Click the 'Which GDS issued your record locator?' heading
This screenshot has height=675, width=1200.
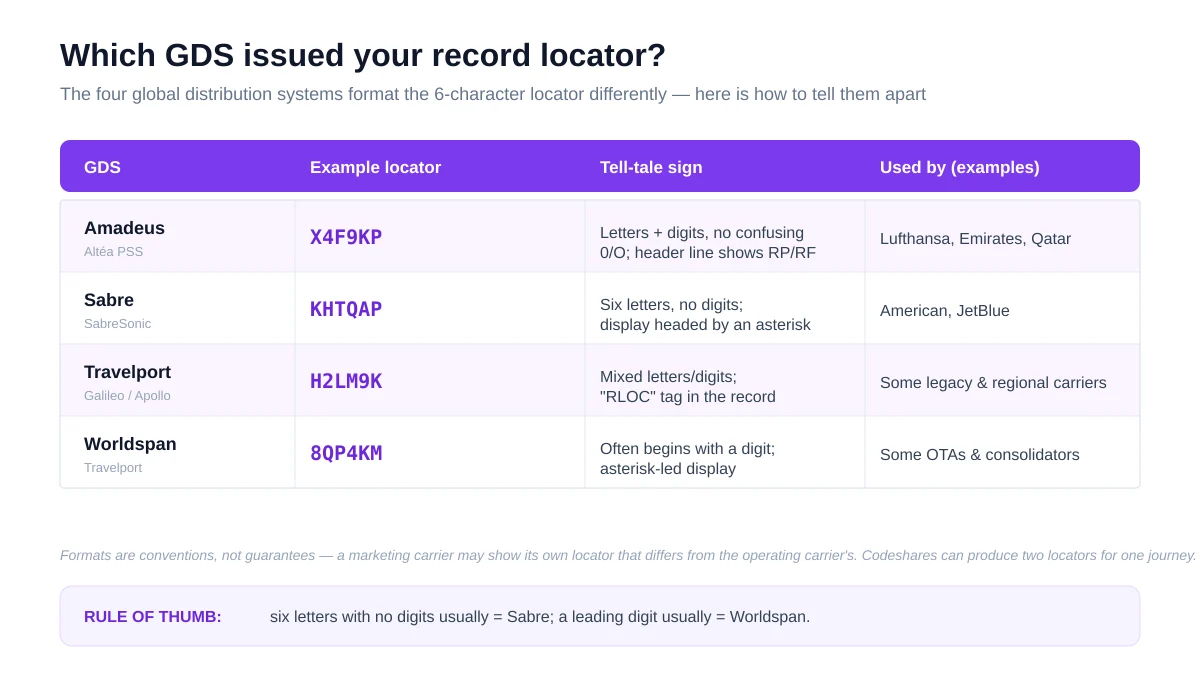tap(363, 55)
